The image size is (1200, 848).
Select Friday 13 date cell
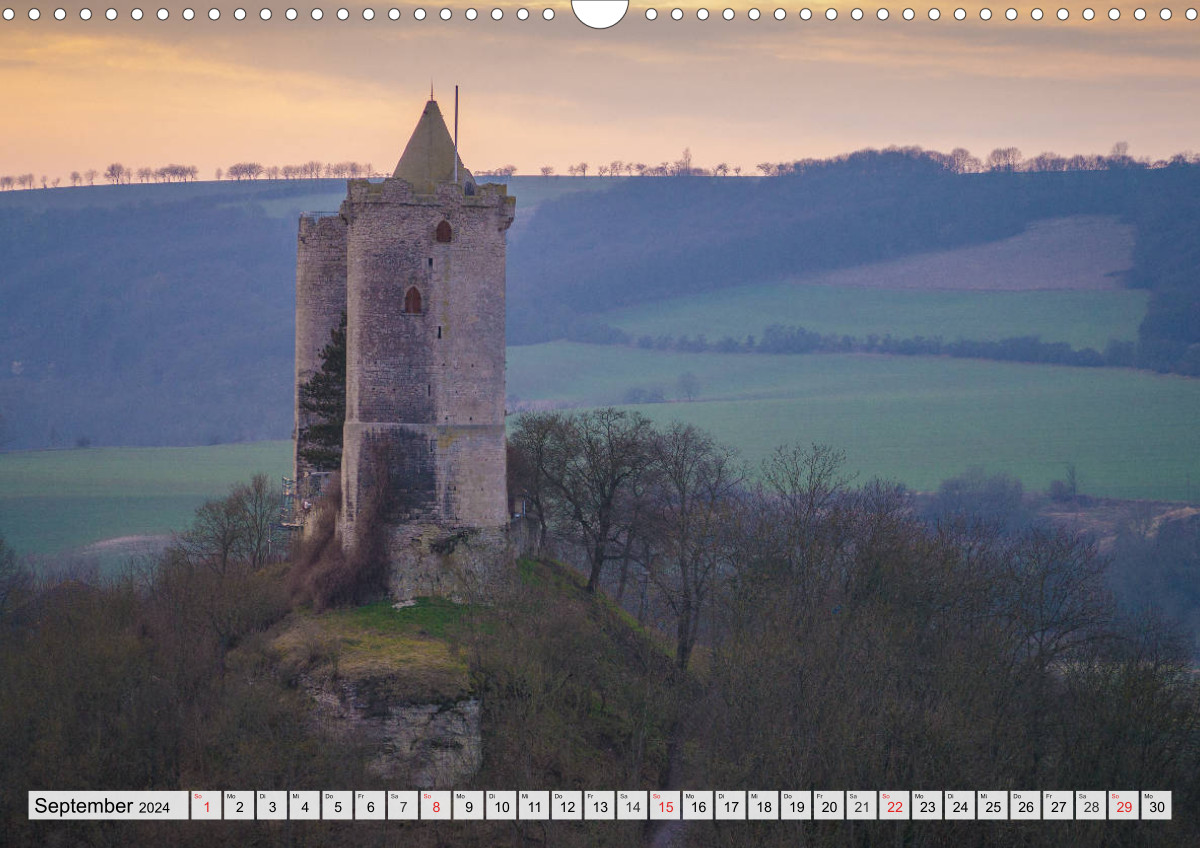coord(599,806)
